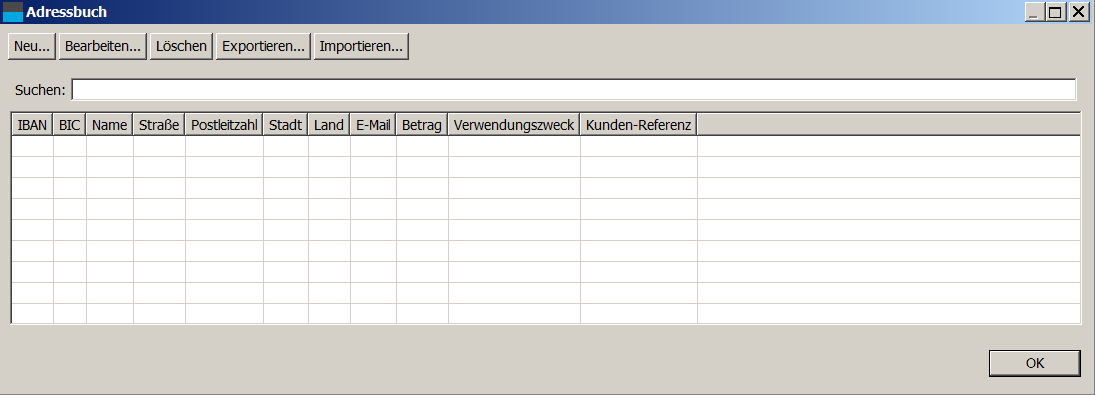Open the Exportieren... dialog
Screen dimensions: 1095x395
(x=263, y=47)
